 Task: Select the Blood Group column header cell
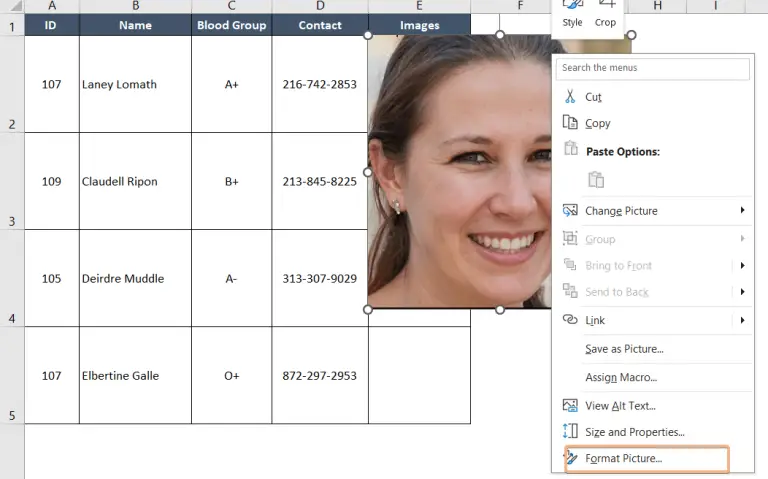coord(231,25)
